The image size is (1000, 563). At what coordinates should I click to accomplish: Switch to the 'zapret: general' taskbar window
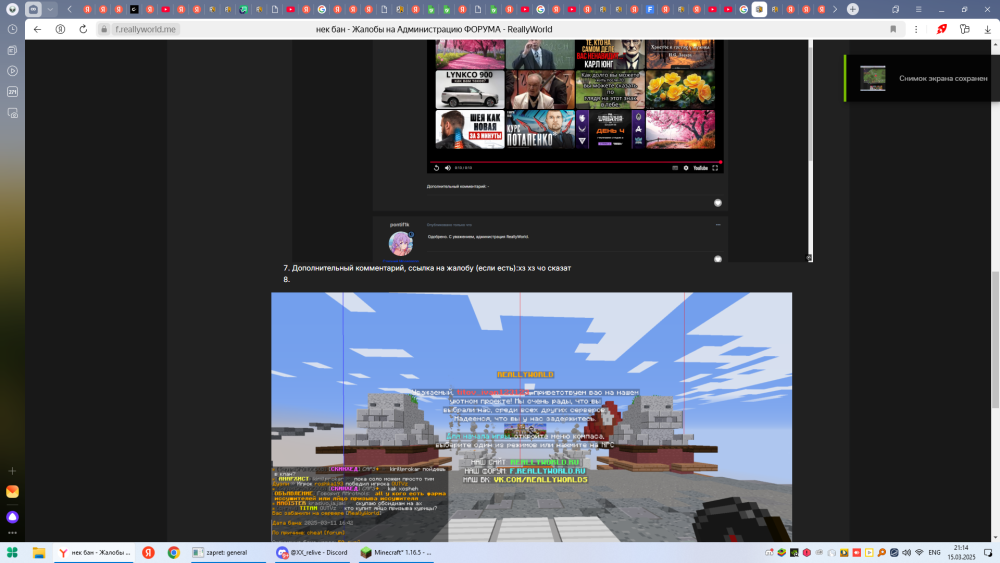[228, 553]
